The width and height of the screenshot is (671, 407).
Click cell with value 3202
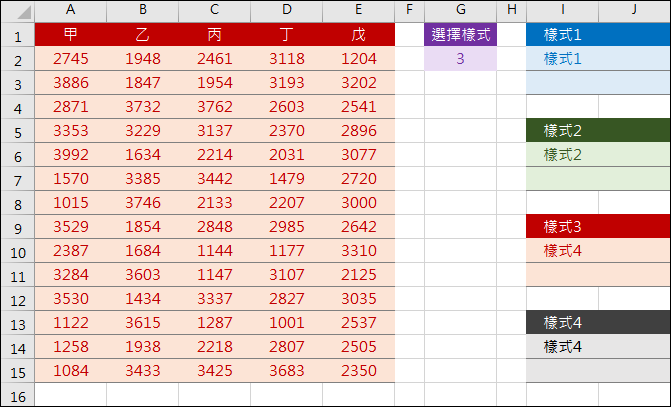359,83
